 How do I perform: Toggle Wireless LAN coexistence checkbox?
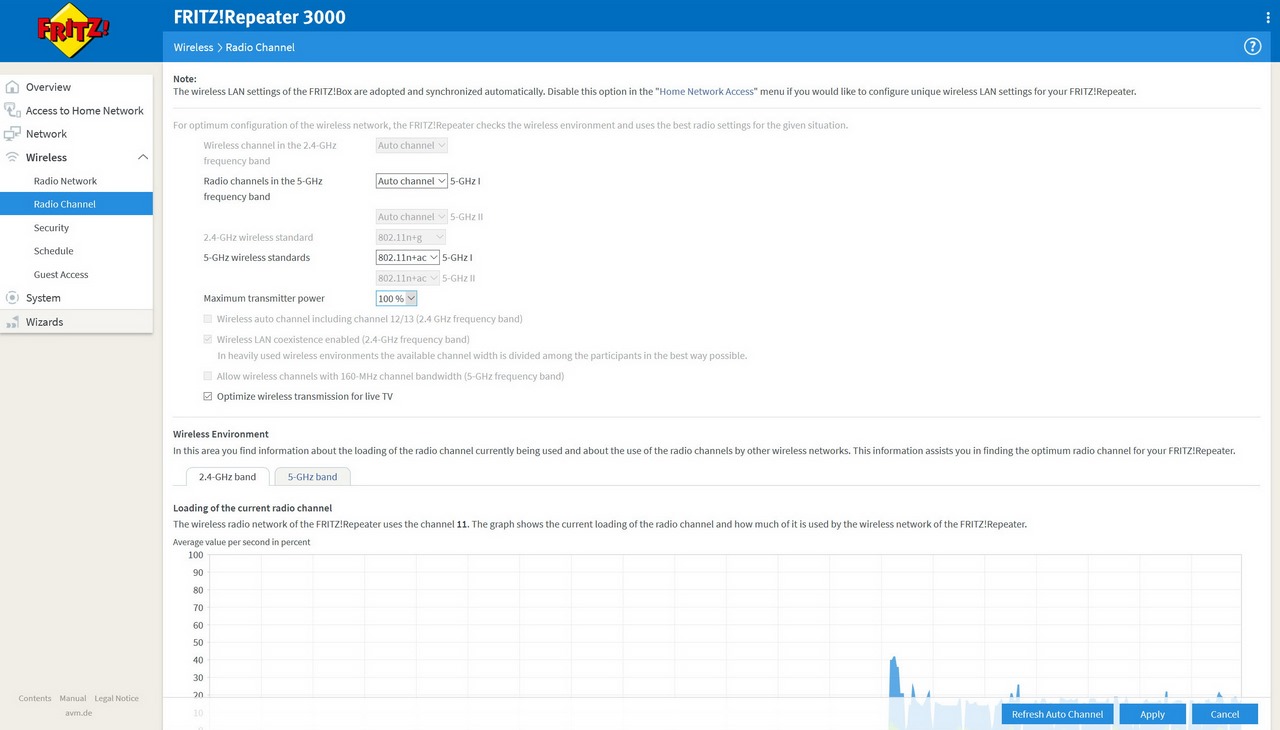[x=208, y=340]
